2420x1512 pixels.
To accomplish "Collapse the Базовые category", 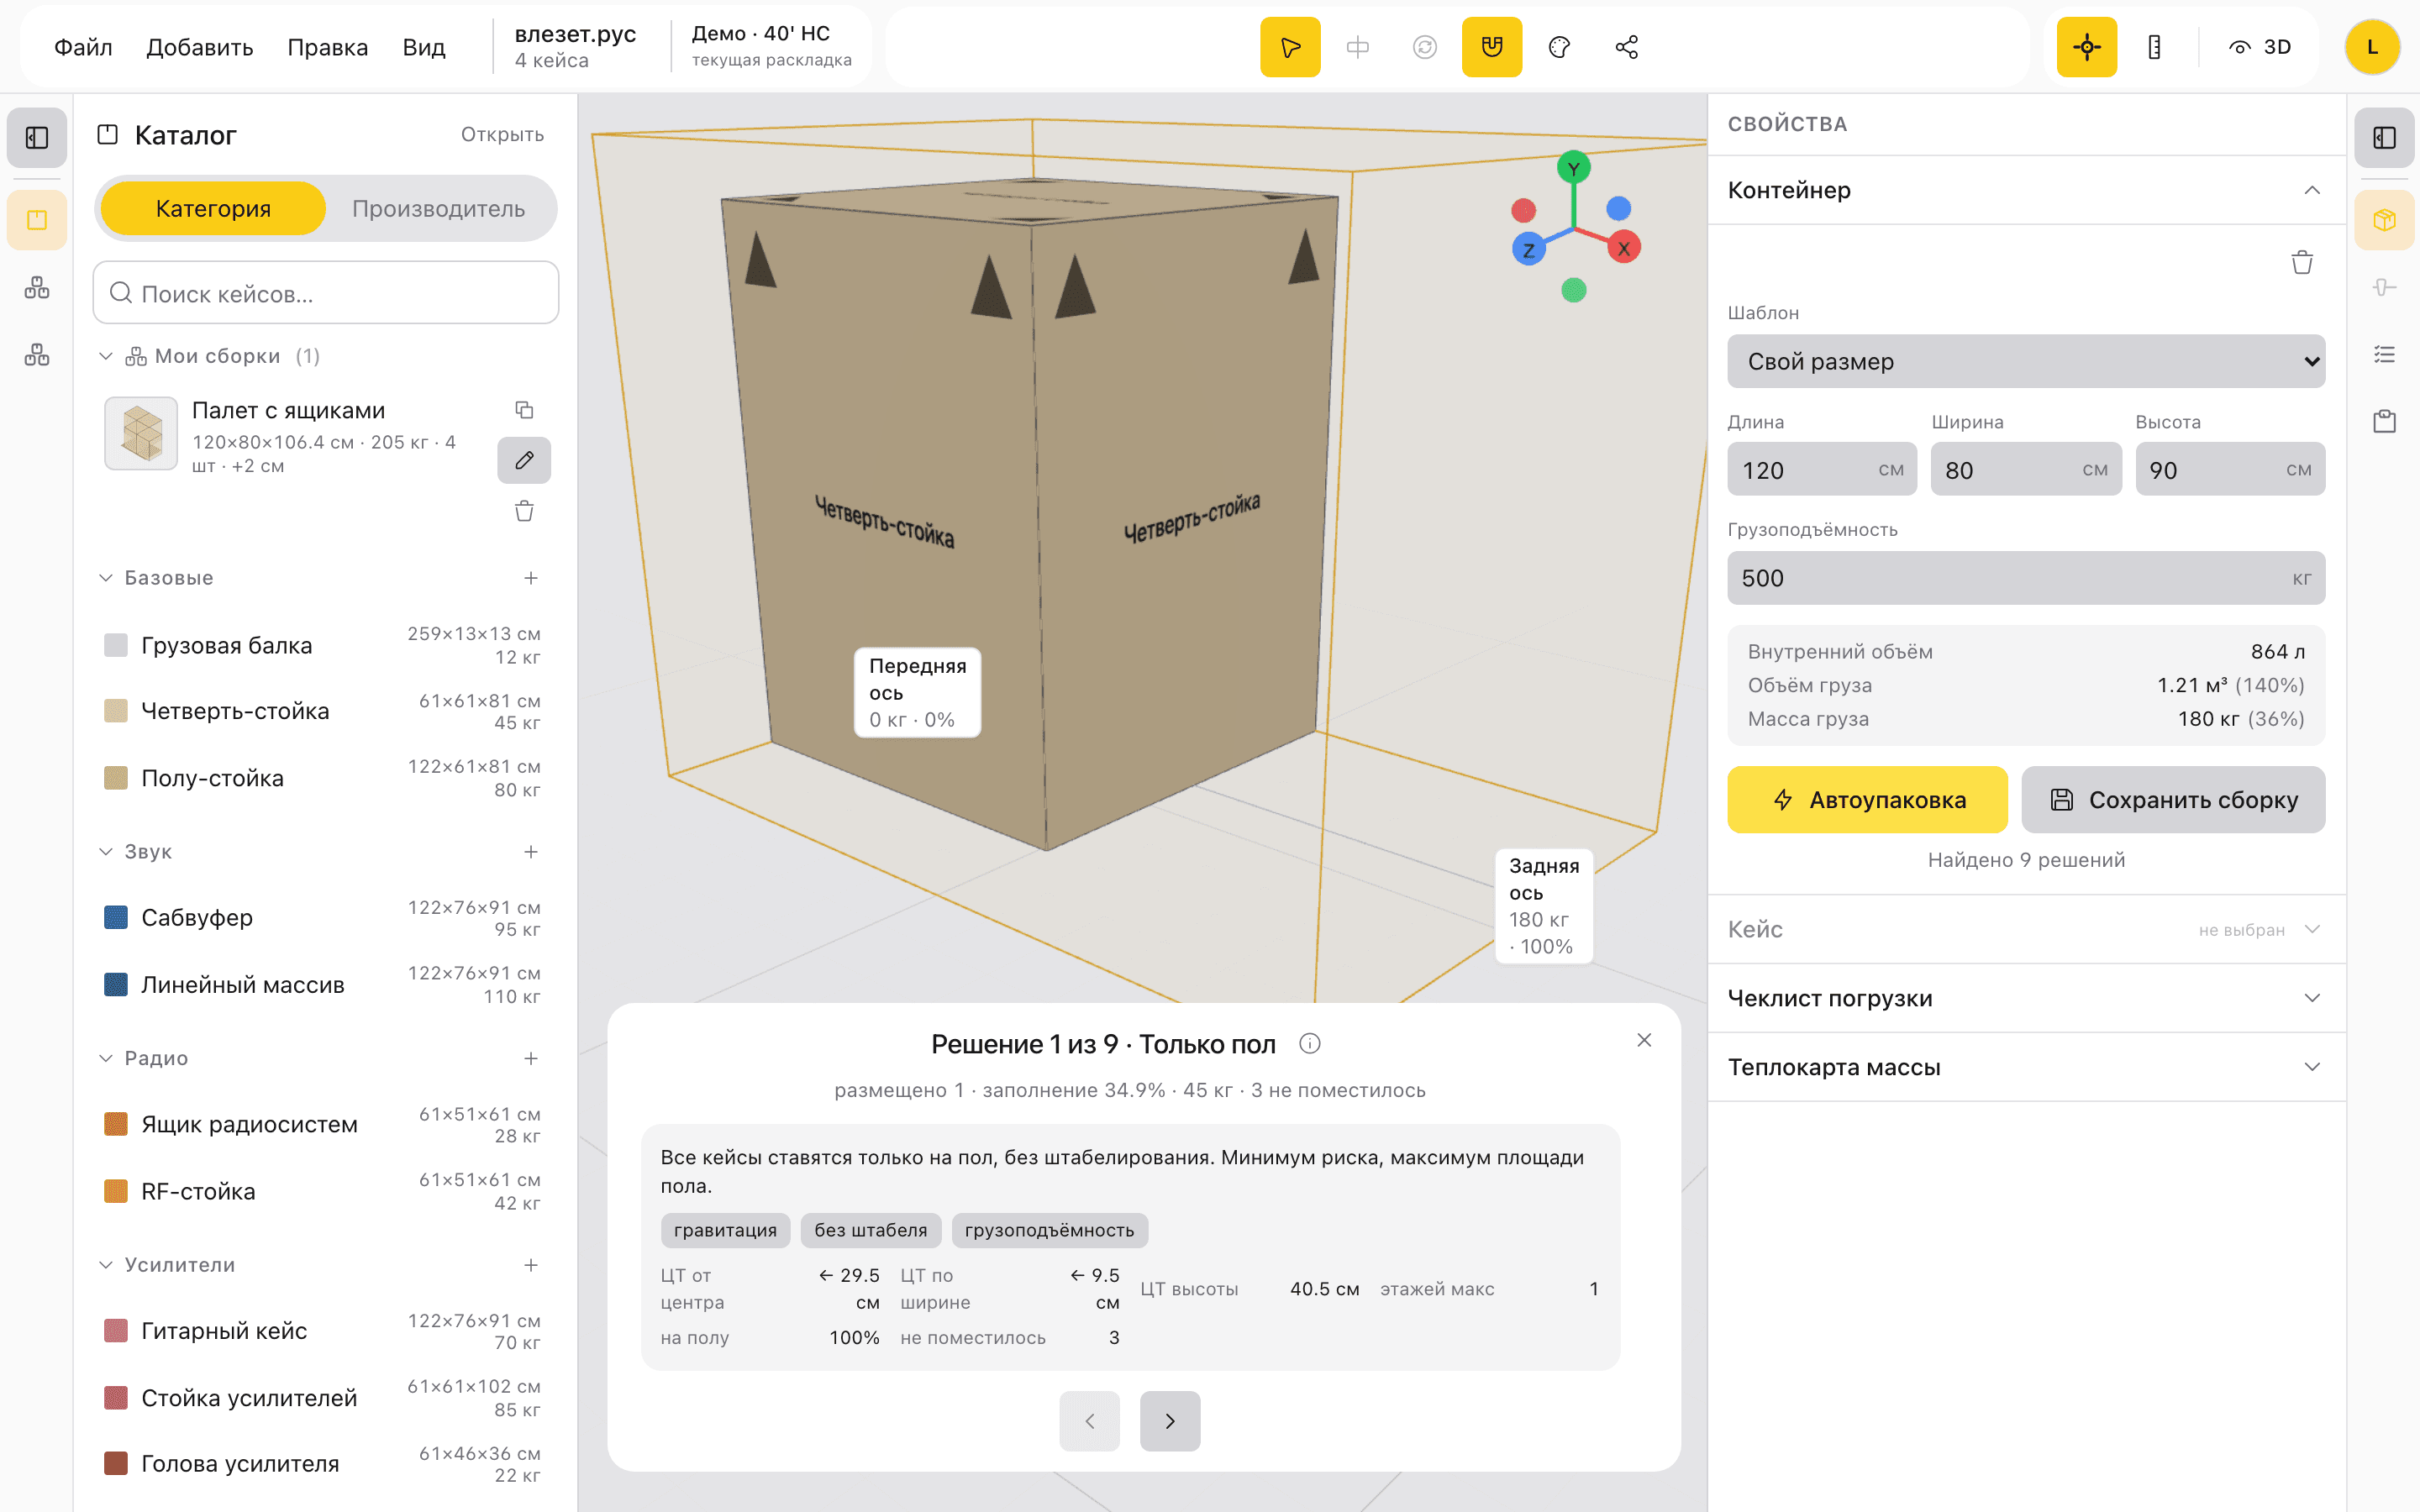I will pyautogui.click(x=105, y=578).
